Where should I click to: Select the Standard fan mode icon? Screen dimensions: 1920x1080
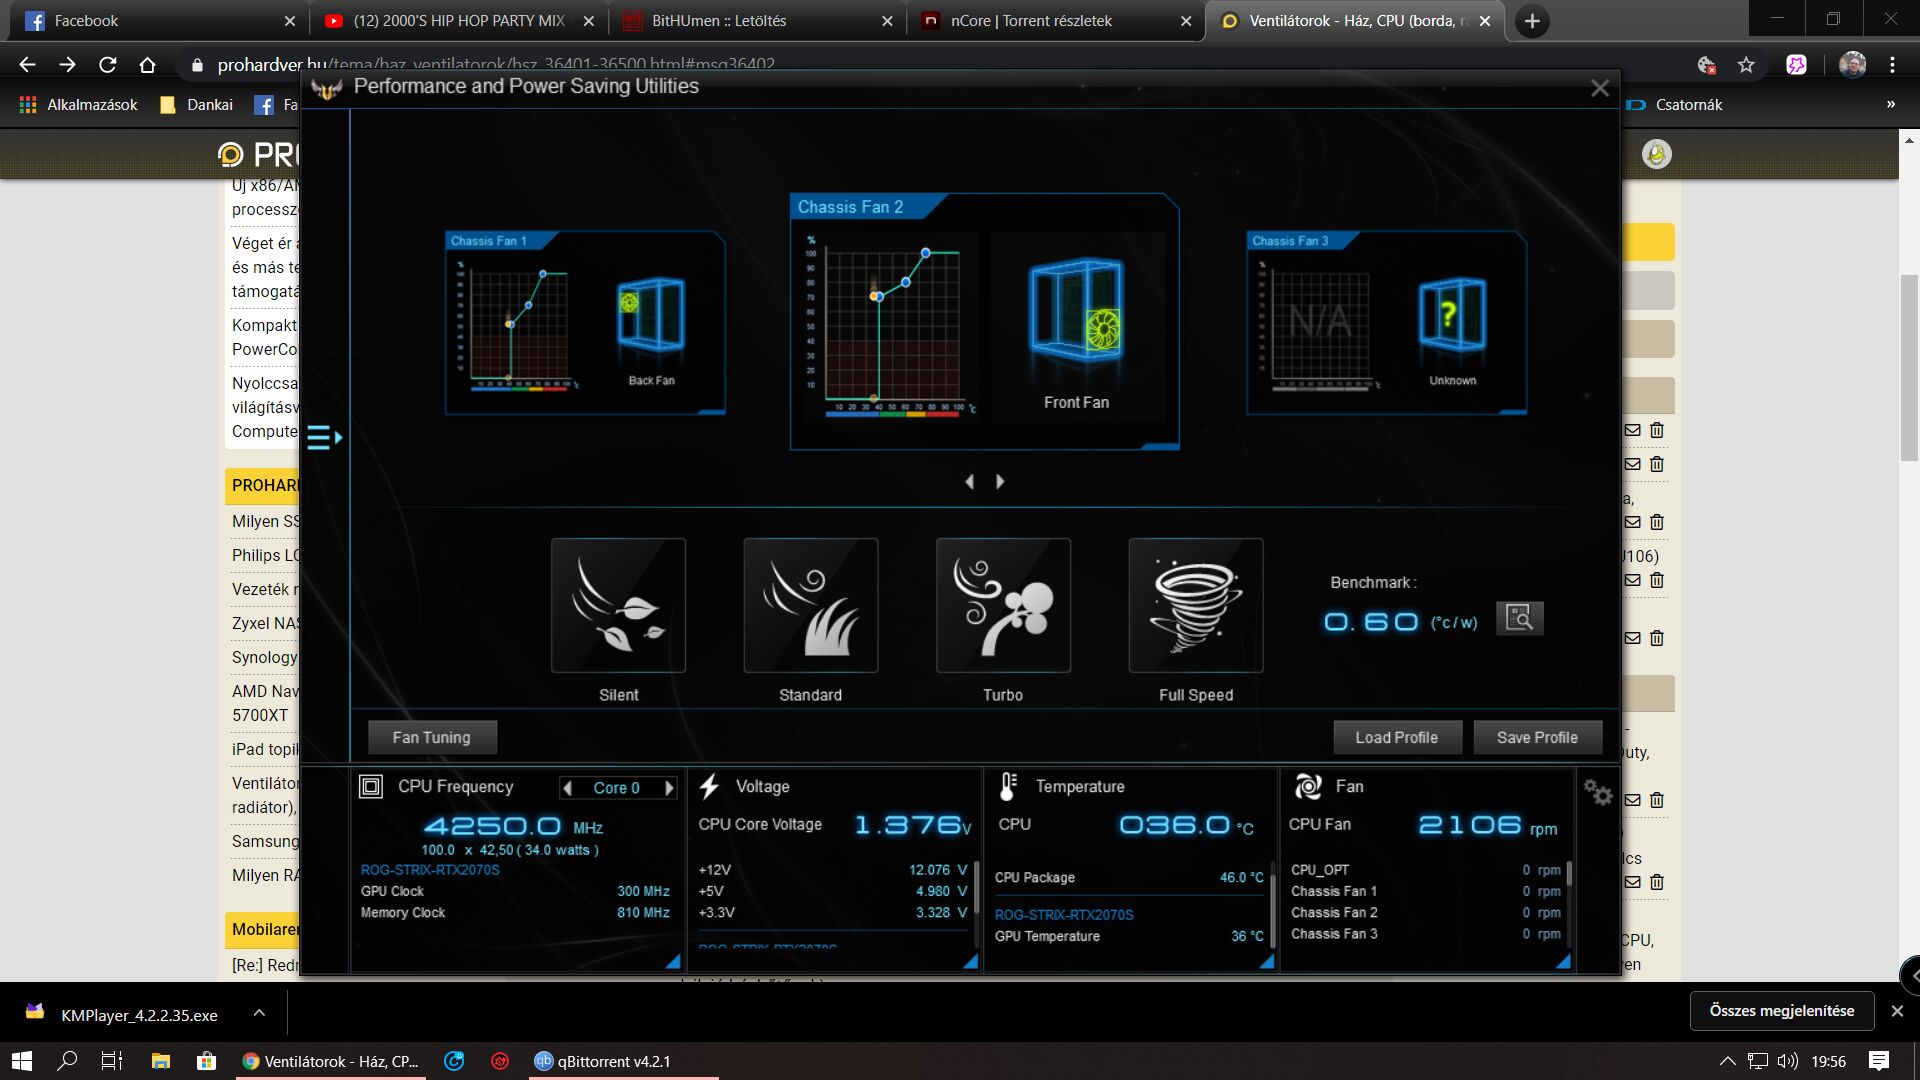pyautogui.click(x=810, y=605)
